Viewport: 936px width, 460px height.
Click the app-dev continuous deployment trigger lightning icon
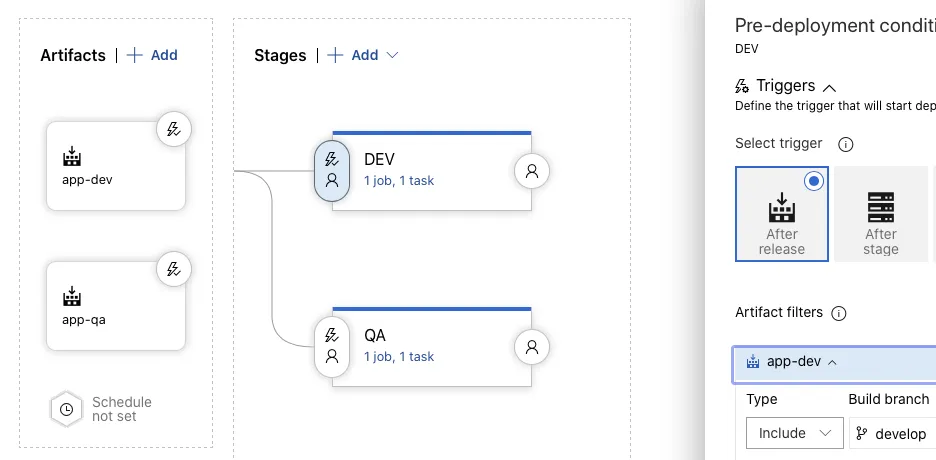(173, 129)
